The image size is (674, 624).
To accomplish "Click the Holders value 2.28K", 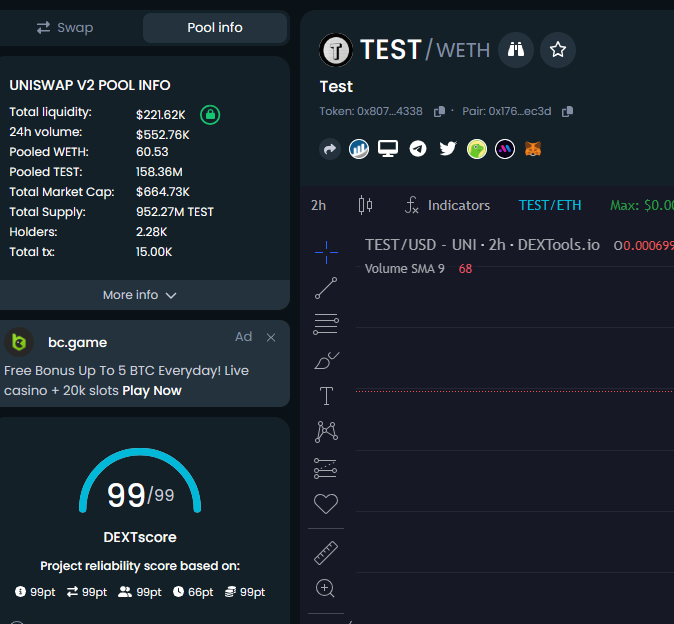I will [x=151, y=232].
